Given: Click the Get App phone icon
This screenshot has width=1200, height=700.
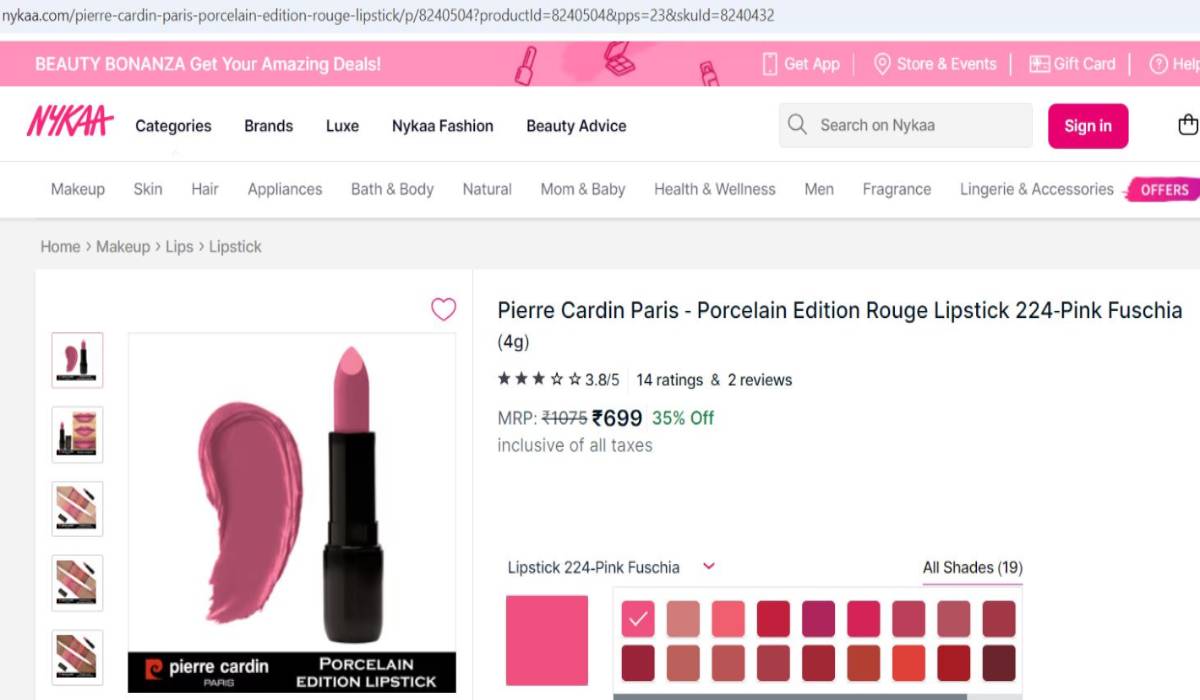Looking at the screenshot, I should tap(769, 64).
